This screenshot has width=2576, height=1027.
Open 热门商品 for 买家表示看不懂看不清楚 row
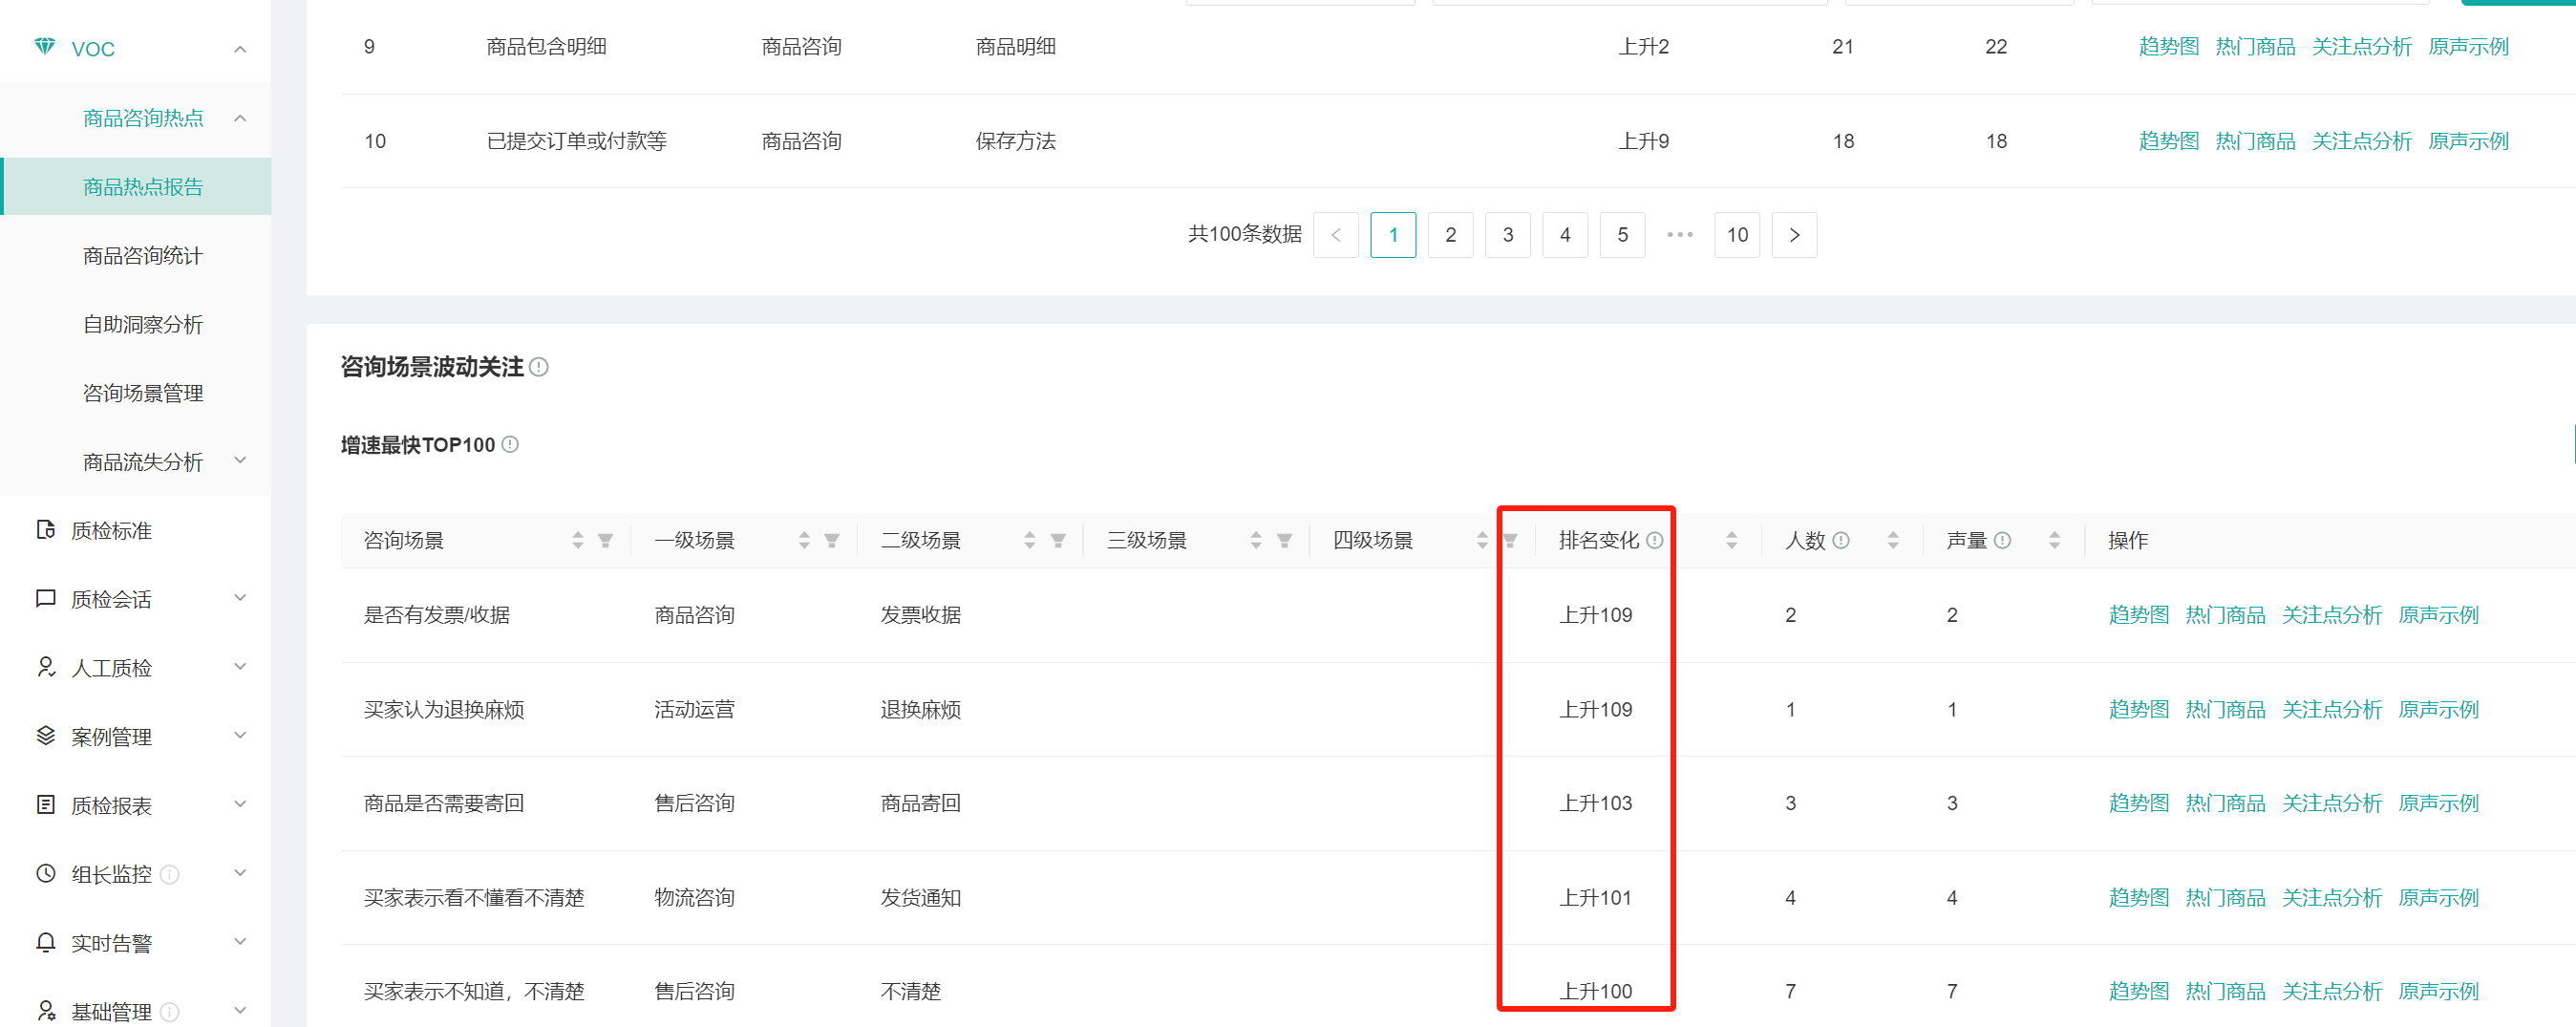pyautogui.click(x=2225, y=897)
